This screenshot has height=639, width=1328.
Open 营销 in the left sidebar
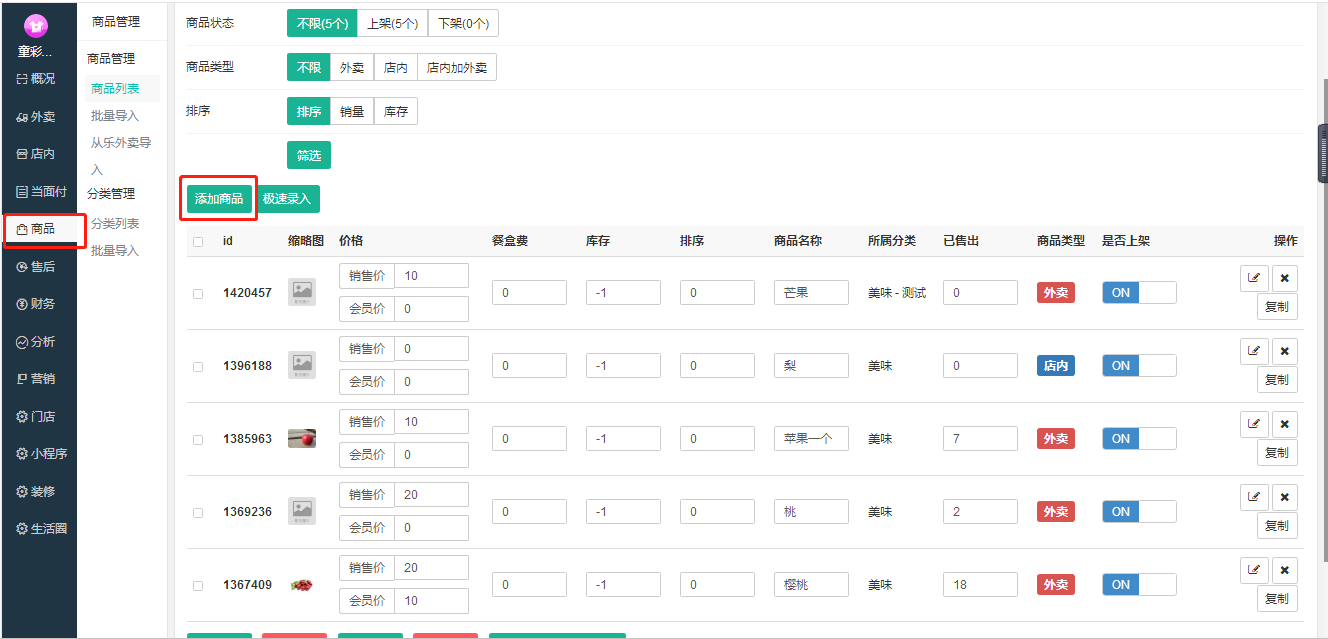[x=37, y=378]
